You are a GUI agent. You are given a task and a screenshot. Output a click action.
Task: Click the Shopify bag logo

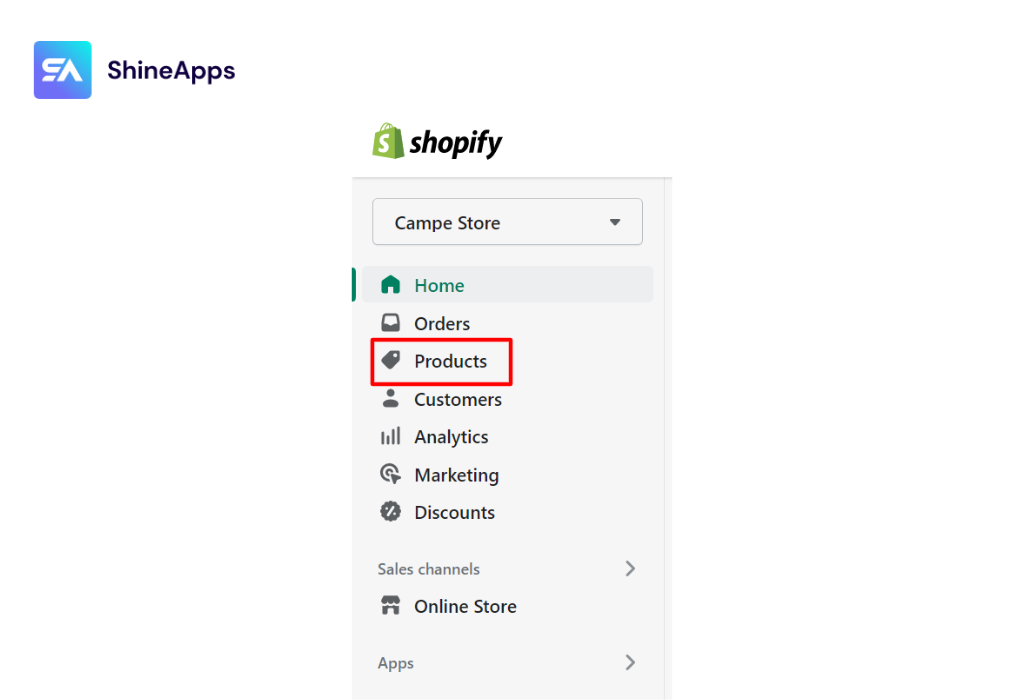[388, 141]
